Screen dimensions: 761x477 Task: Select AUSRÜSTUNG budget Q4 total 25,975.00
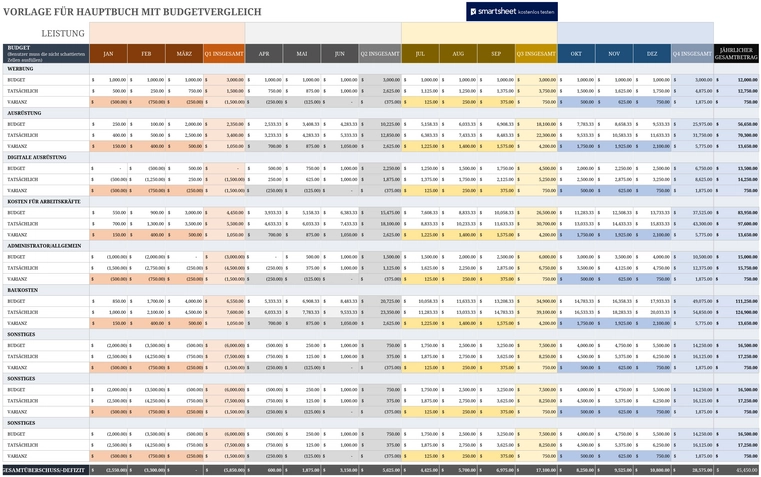(x=692, y=124)
